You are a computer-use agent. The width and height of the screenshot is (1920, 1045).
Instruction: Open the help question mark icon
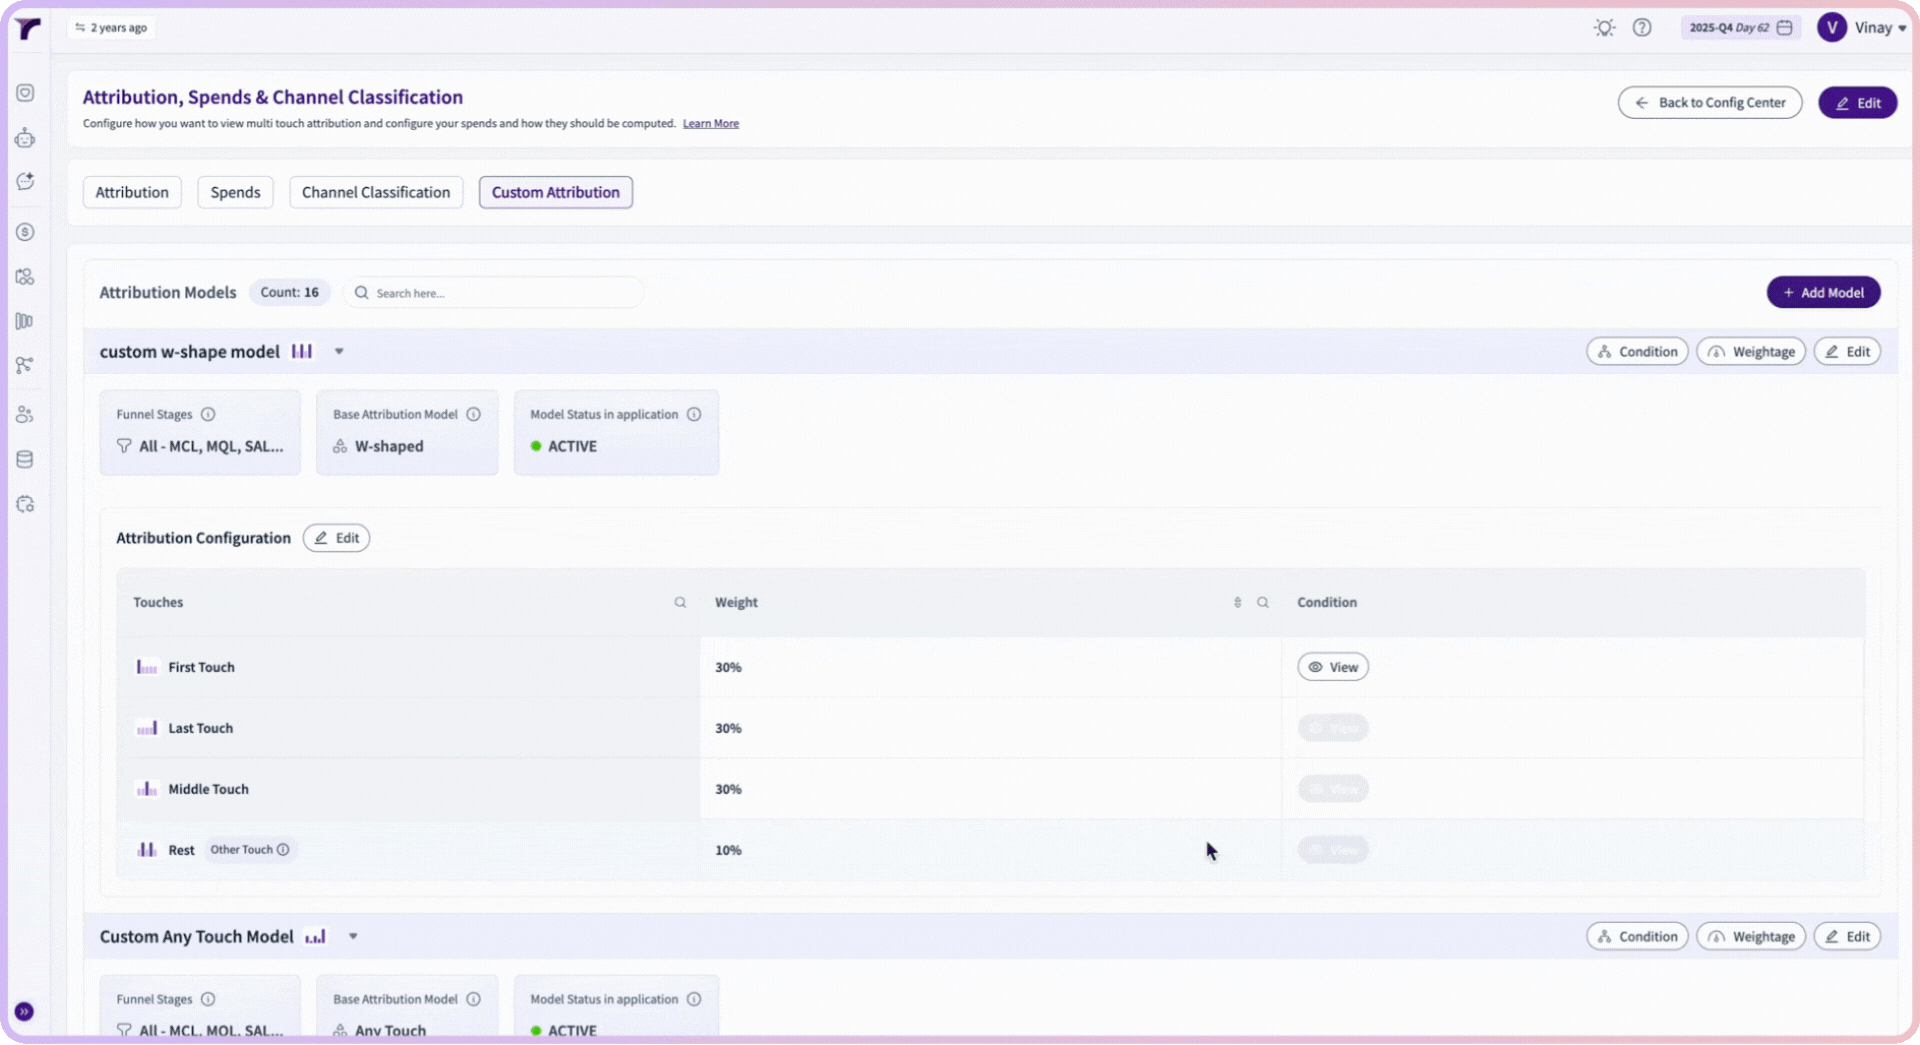pos(1642,28)
